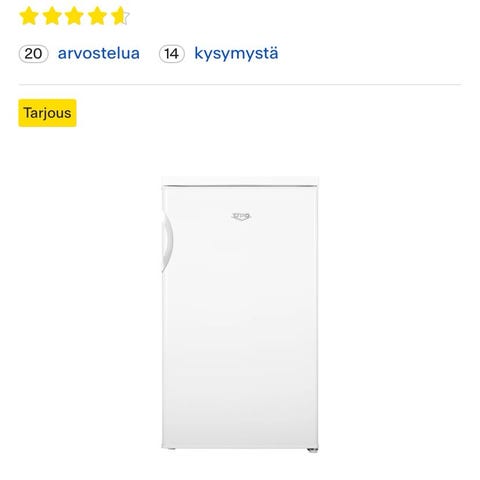Click the number 14 beside kysymystä
480x480 pixels.
click(x=172, y=54)
